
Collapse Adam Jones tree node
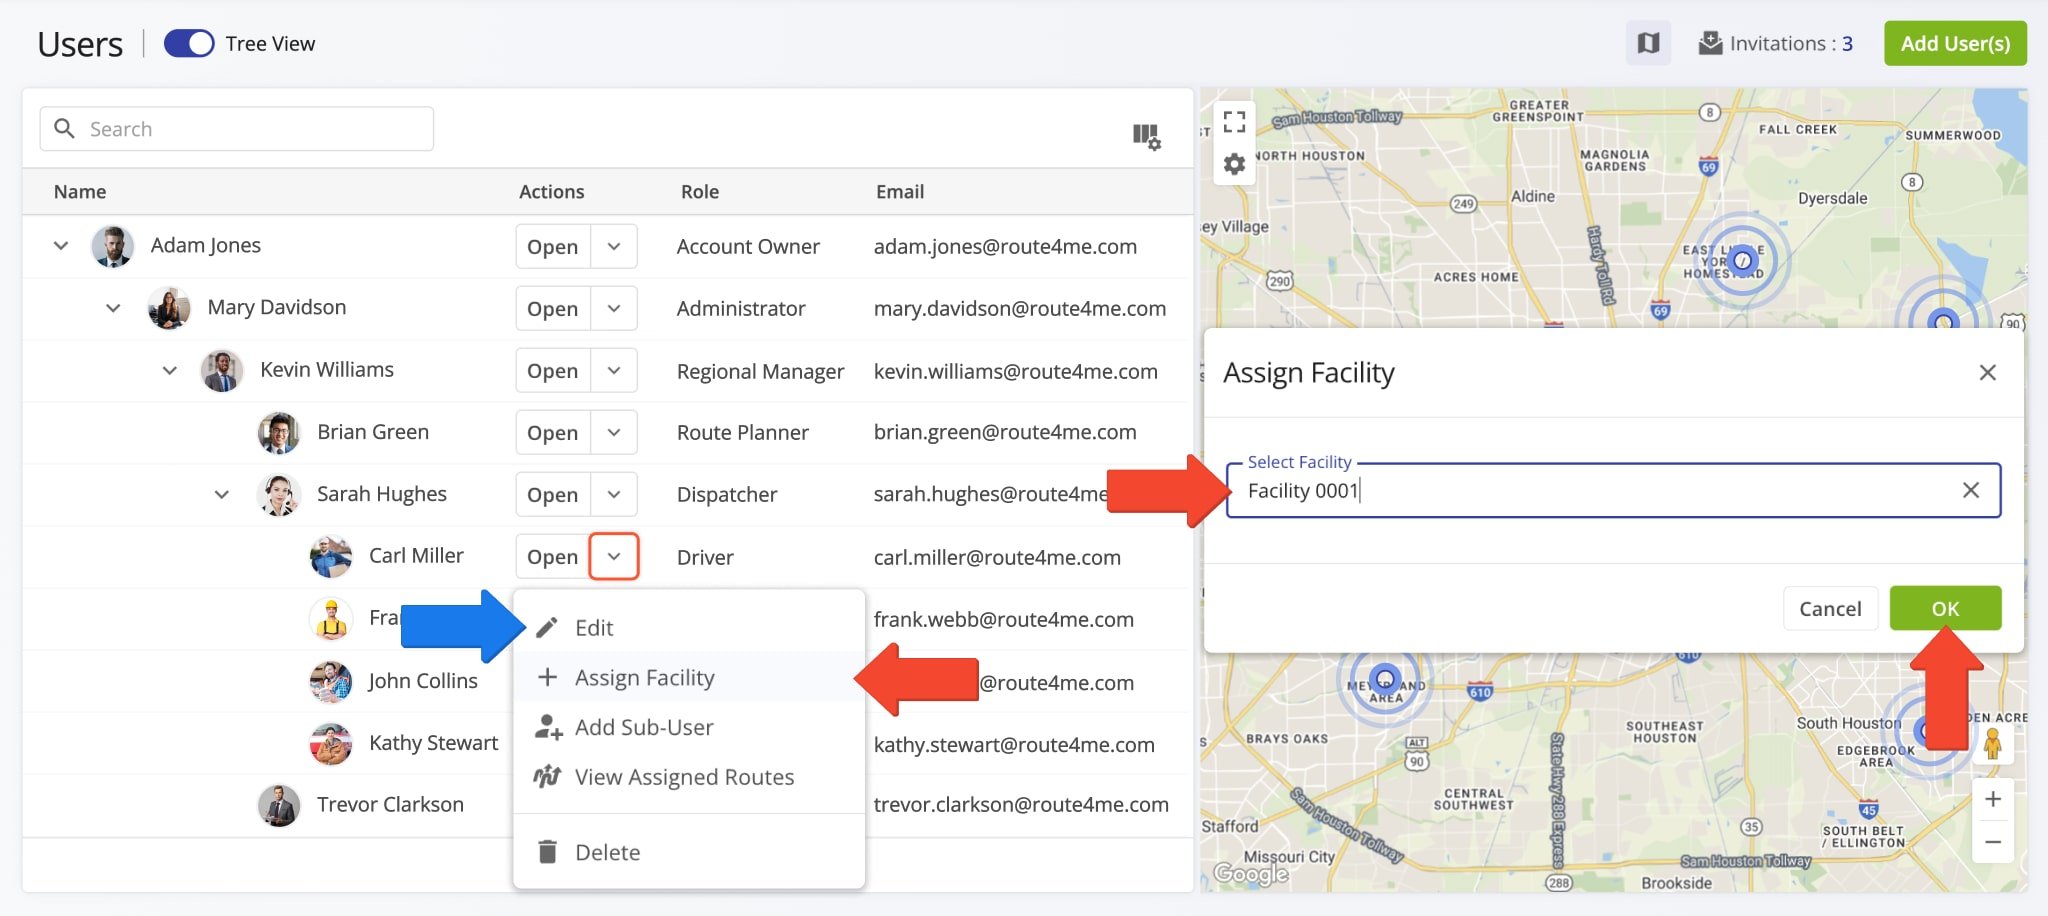coord(61,246)
